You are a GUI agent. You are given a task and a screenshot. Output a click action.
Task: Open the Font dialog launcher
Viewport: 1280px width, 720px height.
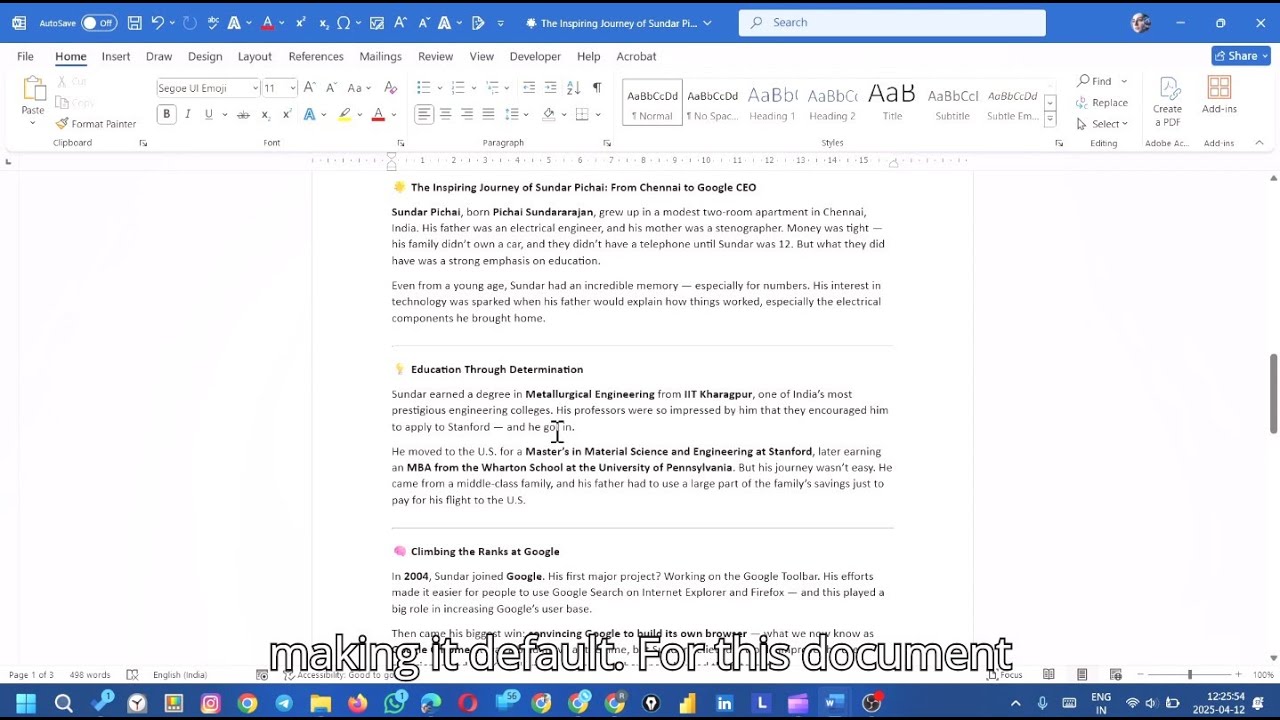398,144
